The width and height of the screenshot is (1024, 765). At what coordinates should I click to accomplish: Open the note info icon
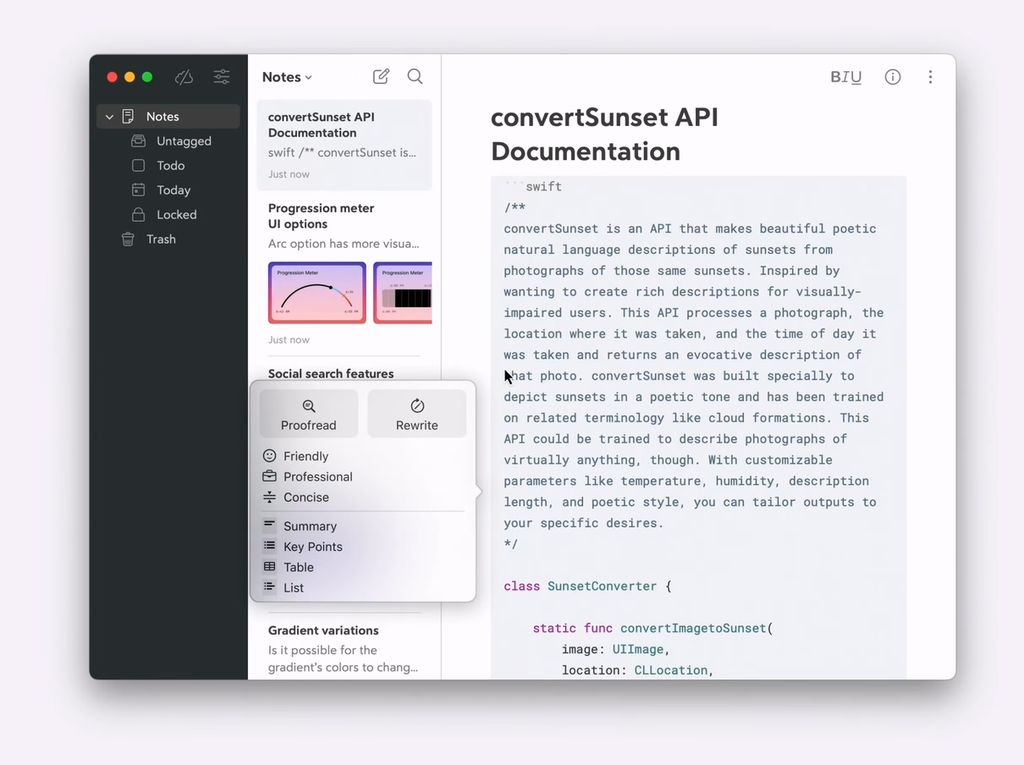[893, 77]
